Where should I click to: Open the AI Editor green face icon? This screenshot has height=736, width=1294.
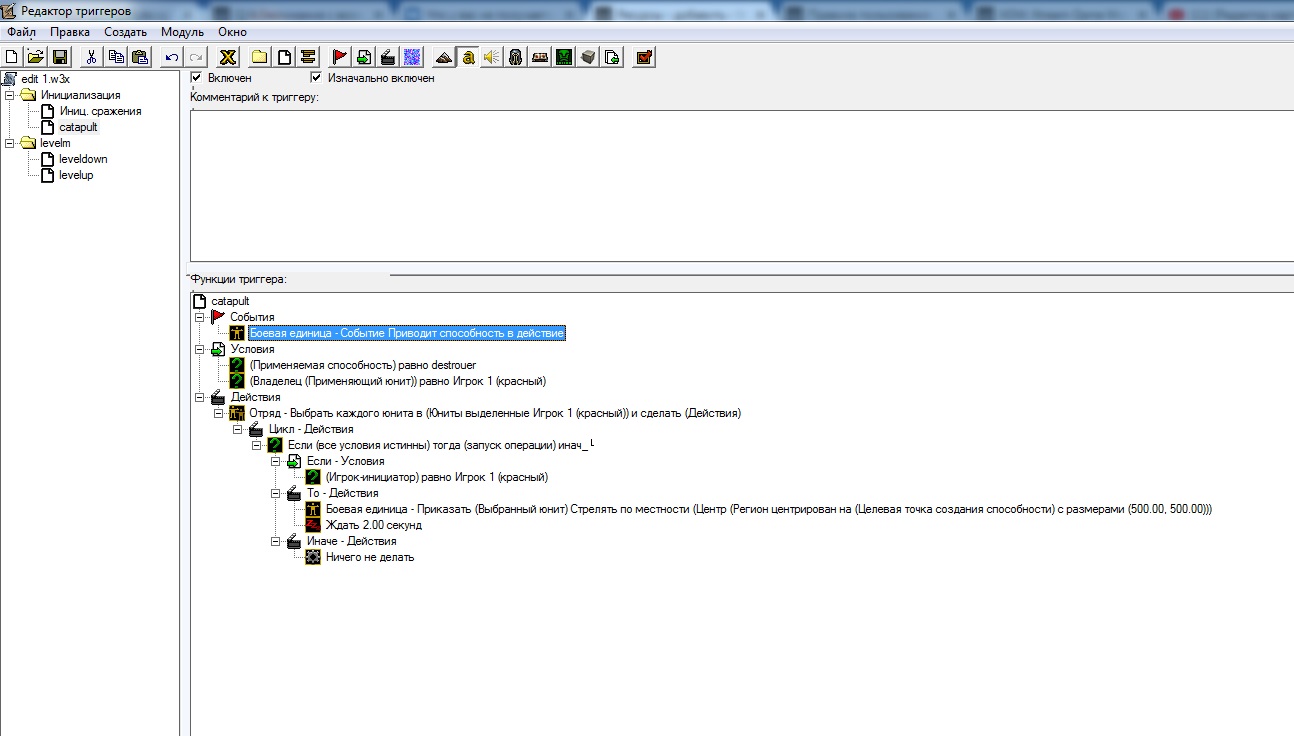pos(564,57)
